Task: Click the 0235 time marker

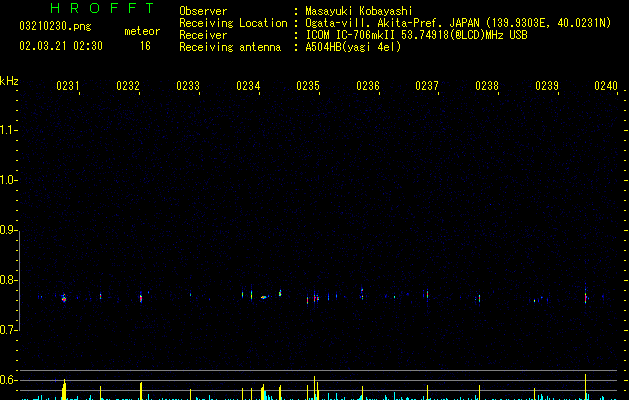Action: (308, 86)
